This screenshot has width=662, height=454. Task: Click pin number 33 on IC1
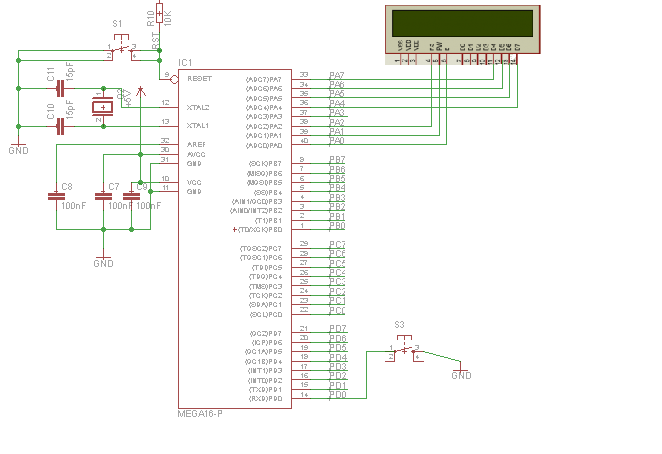[304, 75]
